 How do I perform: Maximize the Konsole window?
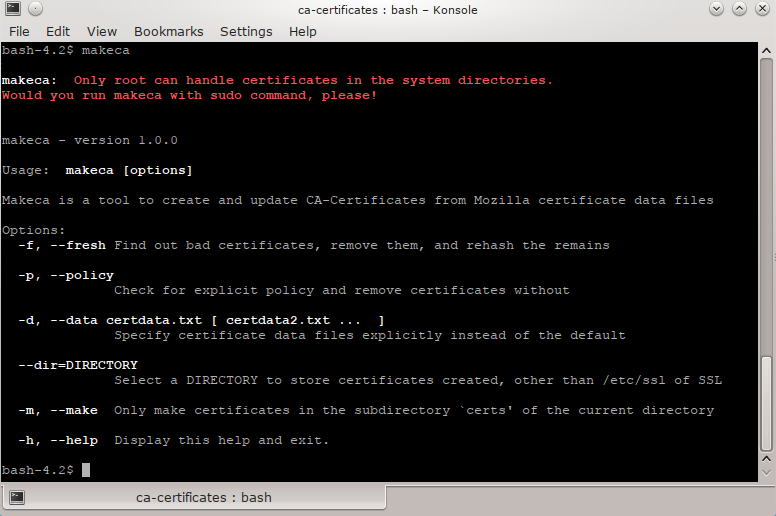[x=739, y=10]
